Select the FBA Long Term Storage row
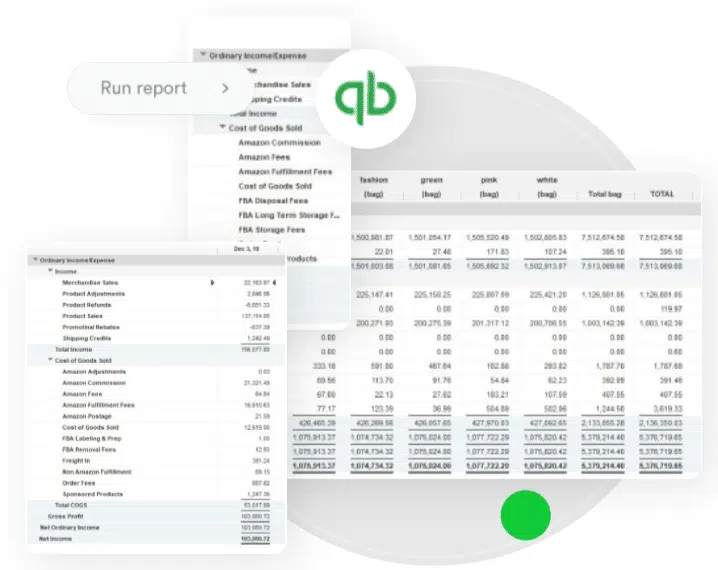The width and height of the screenshot is (718, 570). 289,215
